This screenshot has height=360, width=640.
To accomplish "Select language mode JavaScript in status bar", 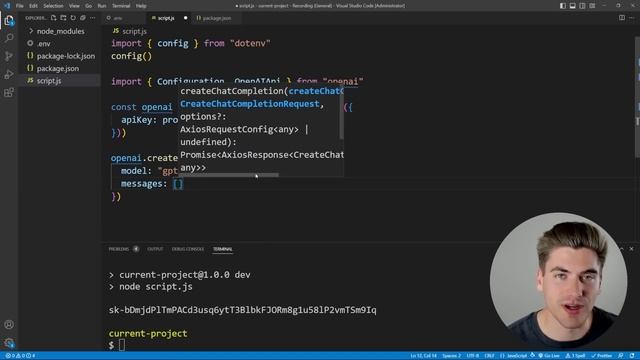I will click(x=516, y=356).
